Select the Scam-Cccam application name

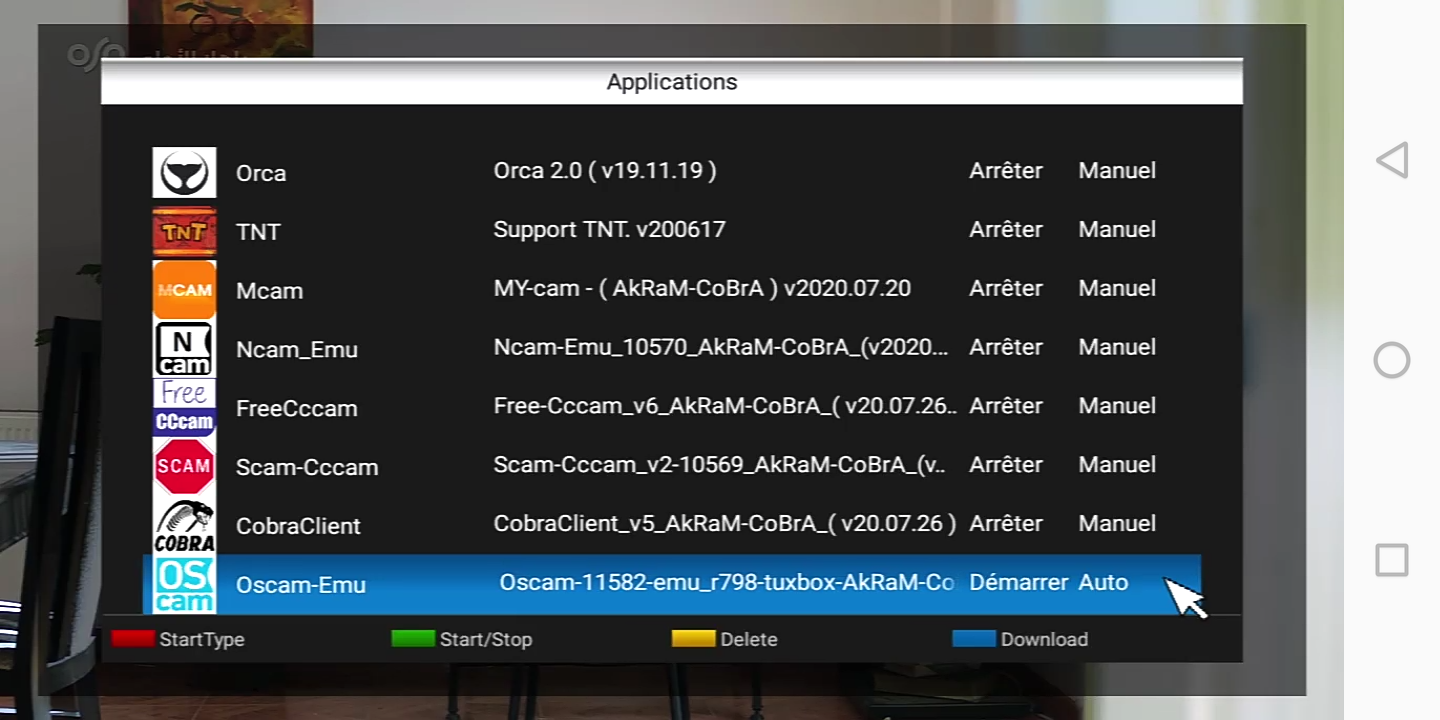(307, 468)
